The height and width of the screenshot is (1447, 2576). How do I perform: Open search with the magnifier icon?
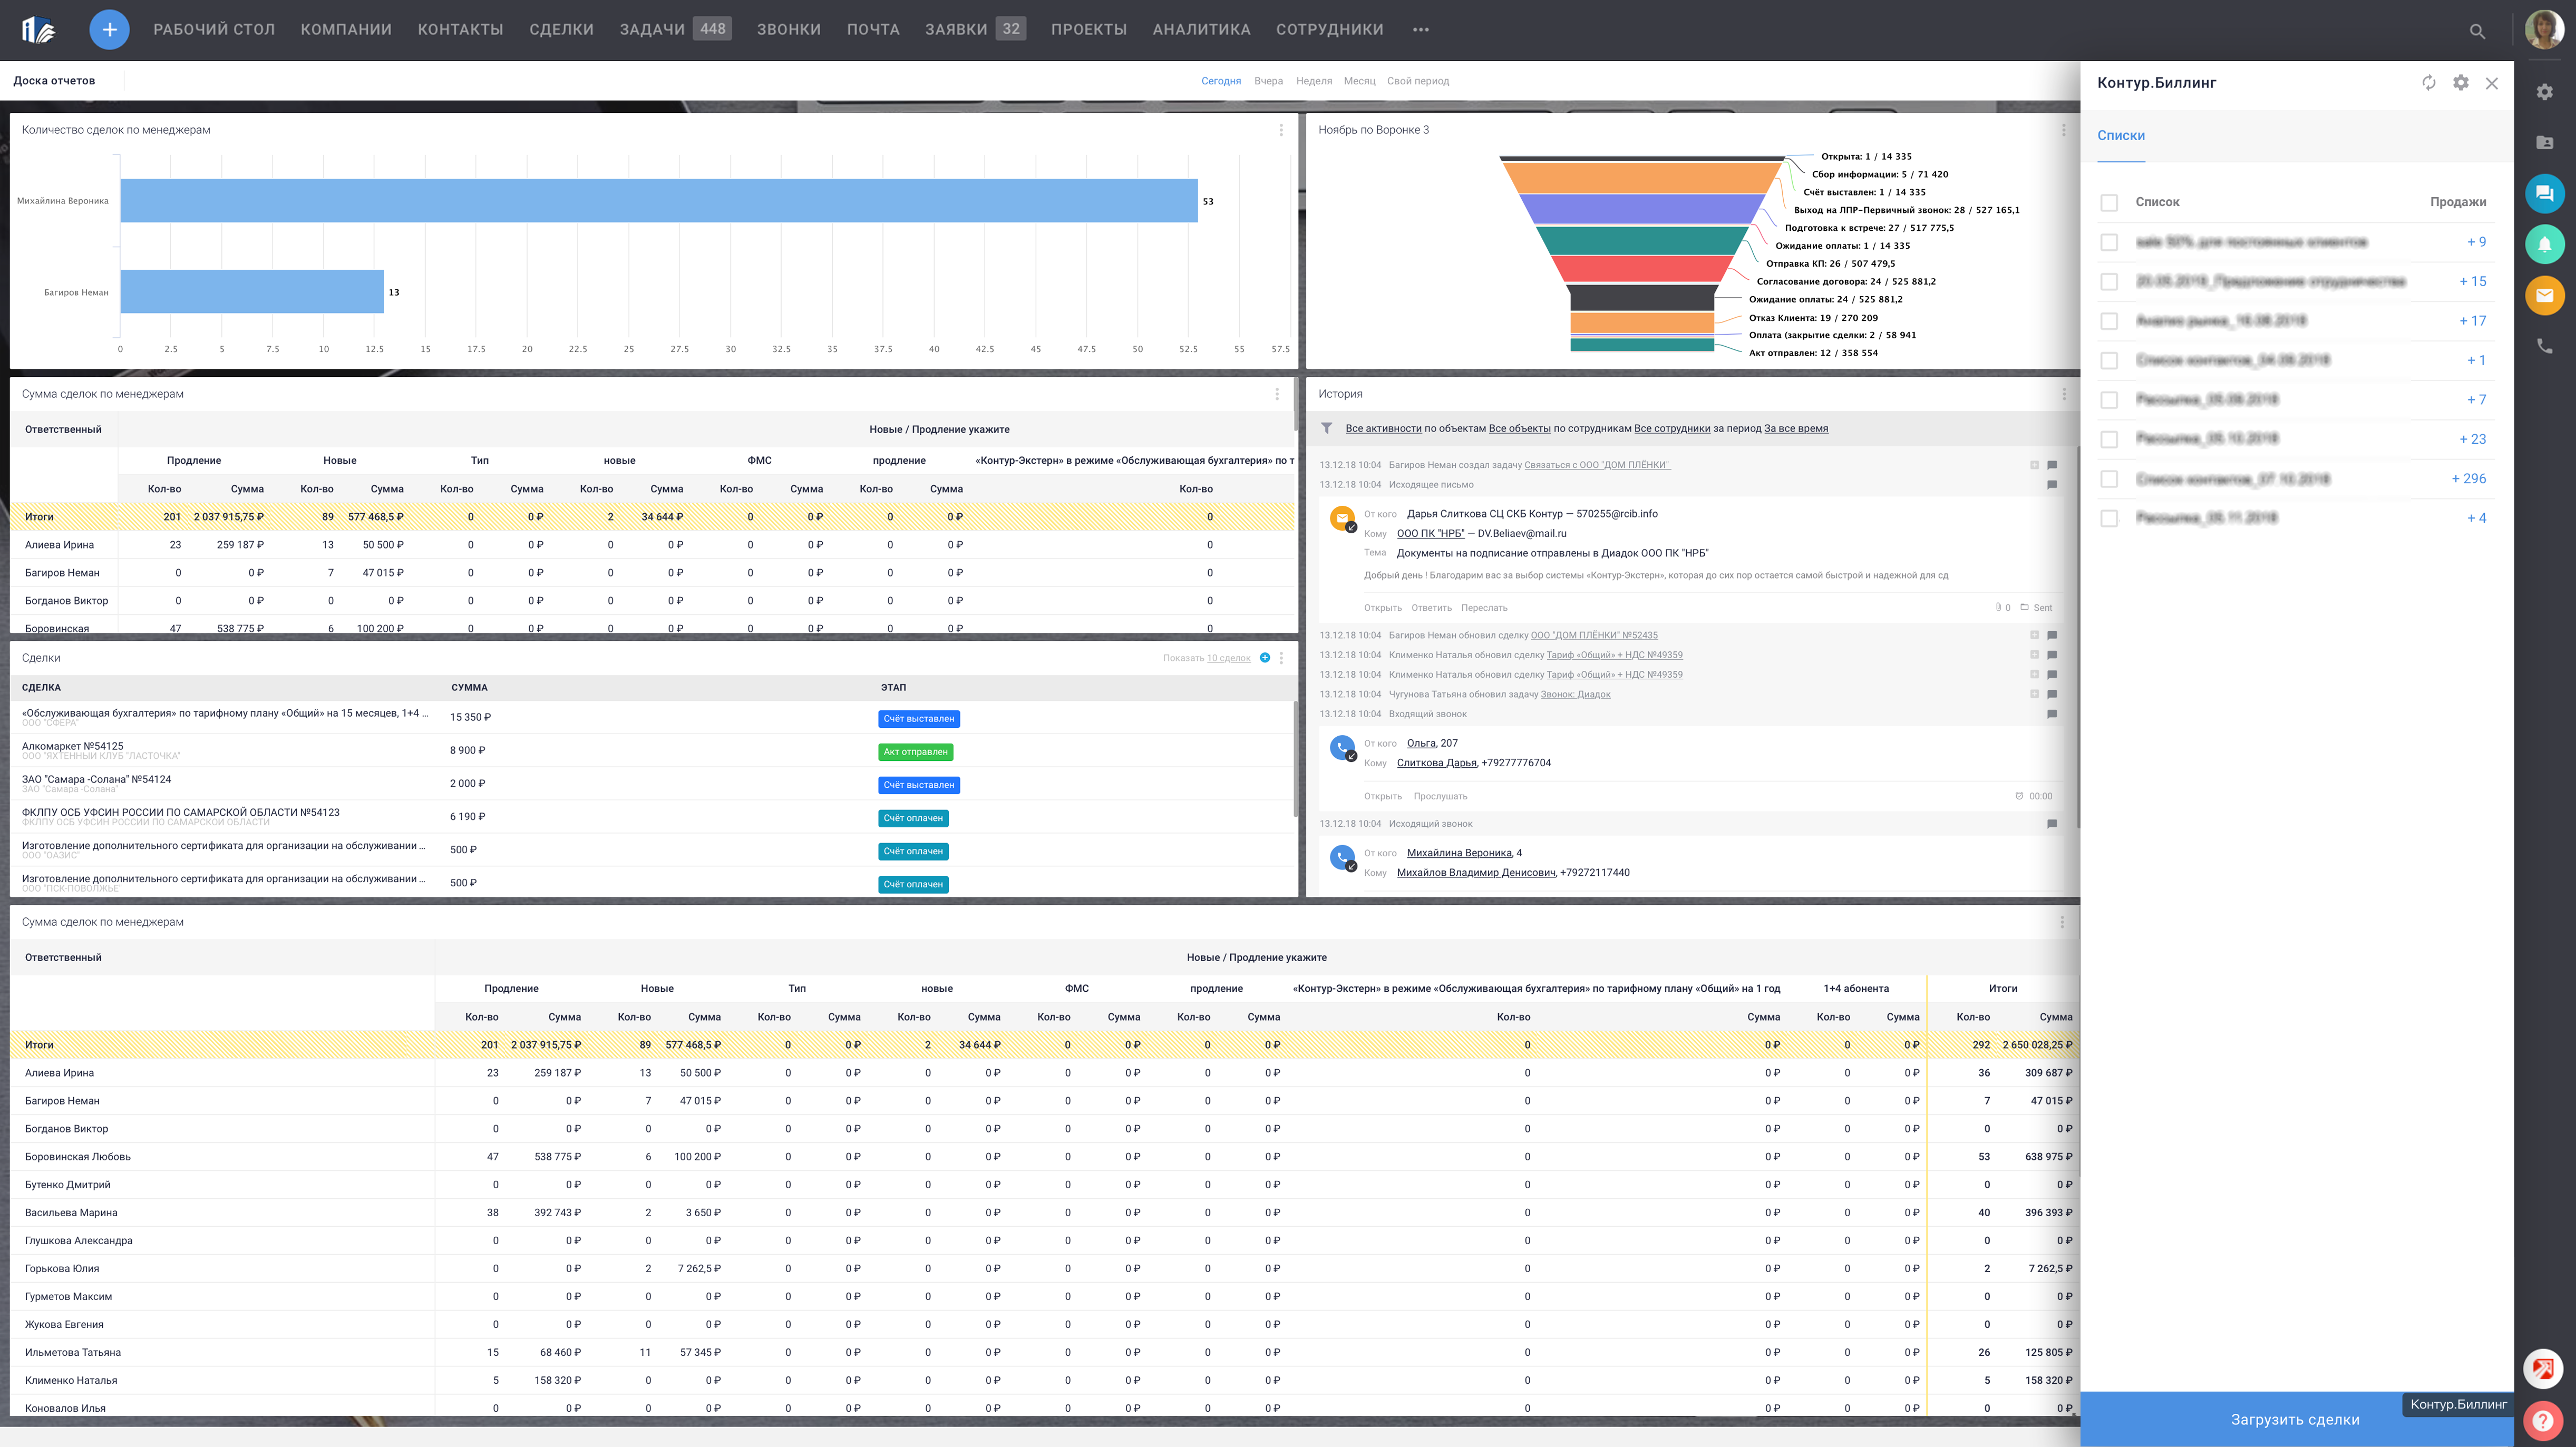(x=2476, y=31)
